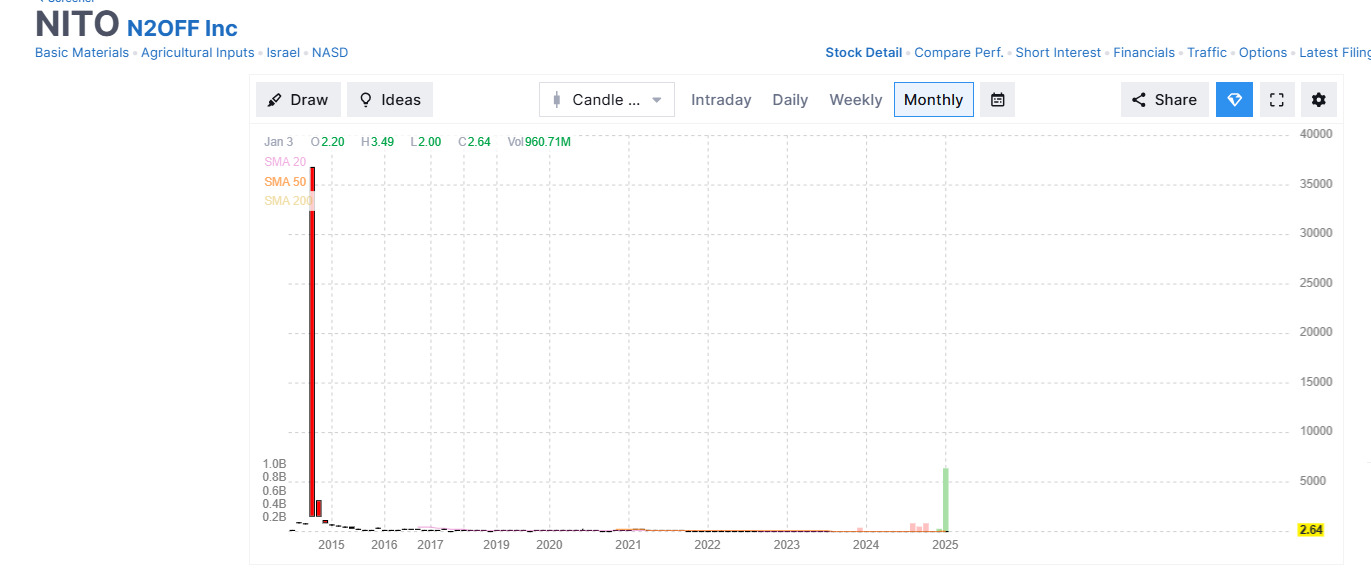Click the 40000 price axis label
This screenshot has height=577, width=1371.
click(x=1316, y=134)
